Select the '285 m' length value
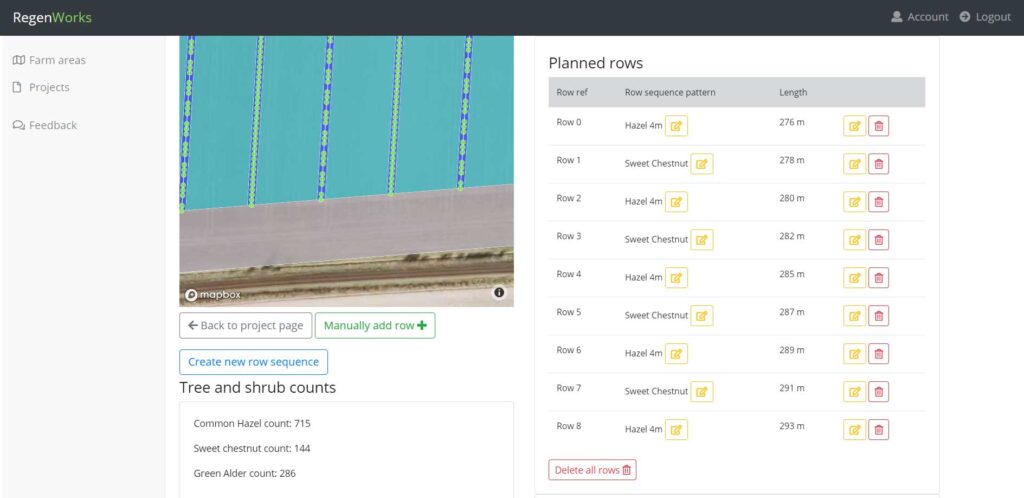 coord(792,274)
